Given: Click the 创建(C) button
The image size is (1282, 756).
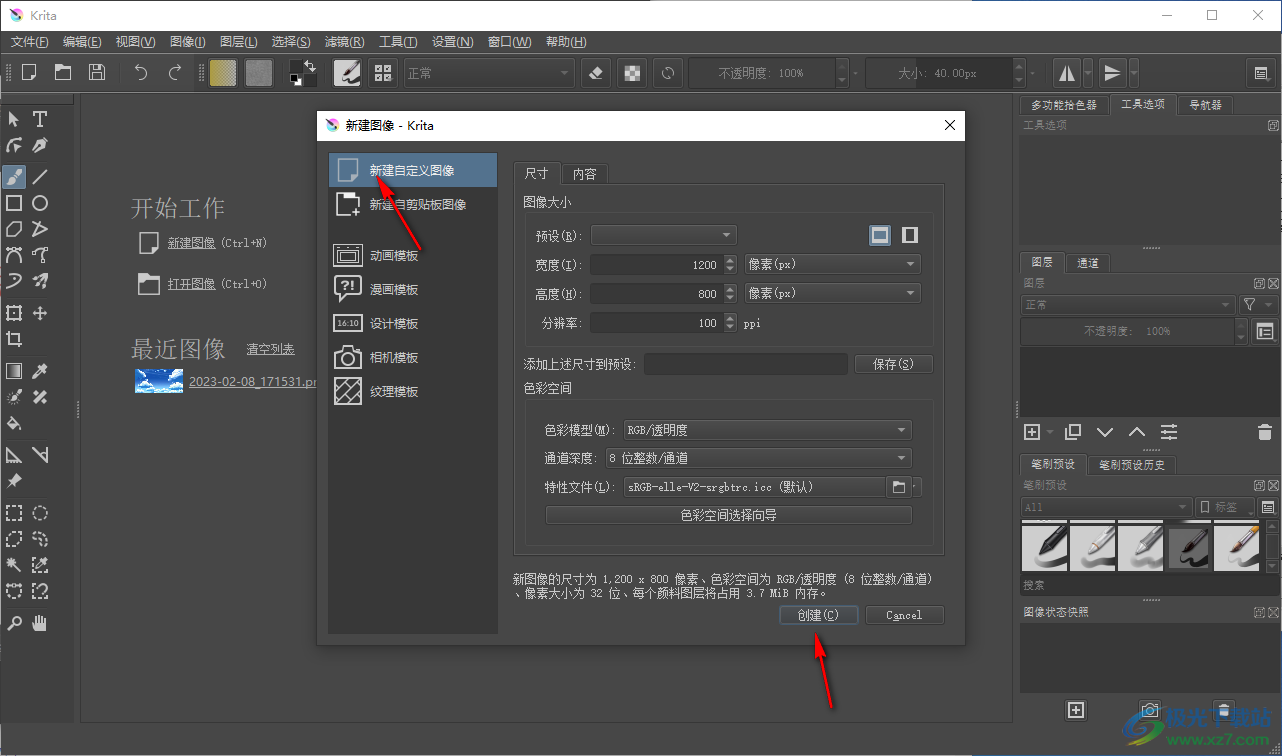Looking at the screenshot, I should (818, 615).
